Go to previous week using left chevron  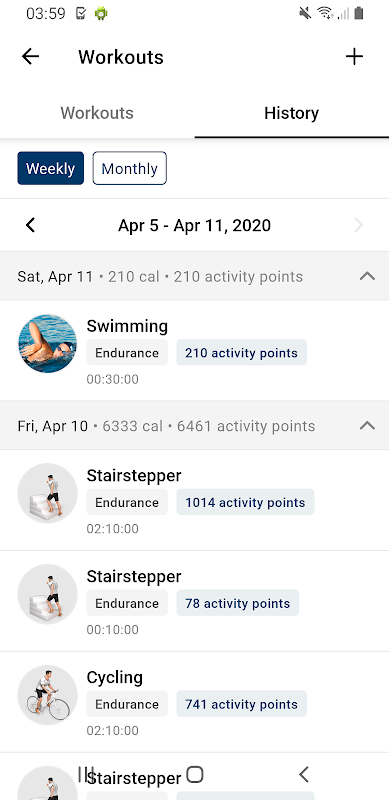pos(31,225)
